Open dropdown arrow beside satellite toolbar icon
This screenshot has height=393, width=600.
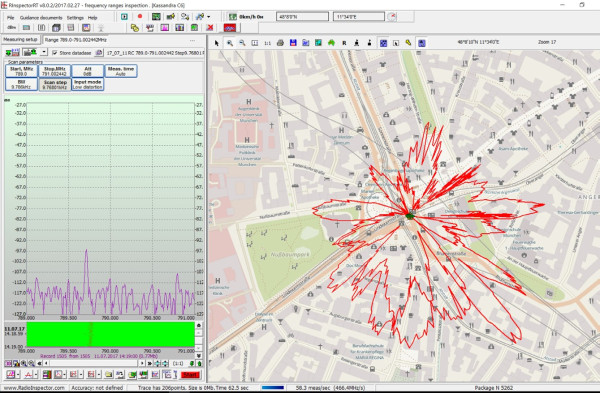point(209,17)
